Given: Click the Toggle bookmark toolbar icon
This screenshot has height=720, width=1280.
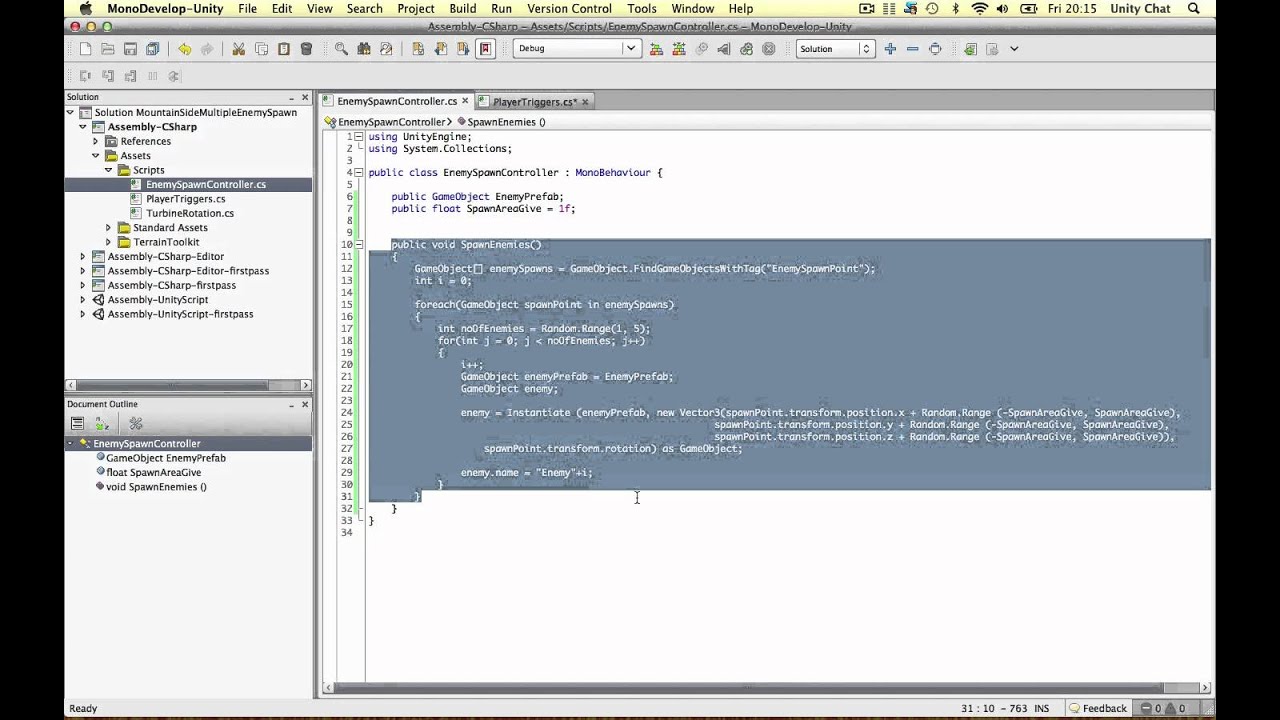Looking at the screenshot, I should coord(486,49).
